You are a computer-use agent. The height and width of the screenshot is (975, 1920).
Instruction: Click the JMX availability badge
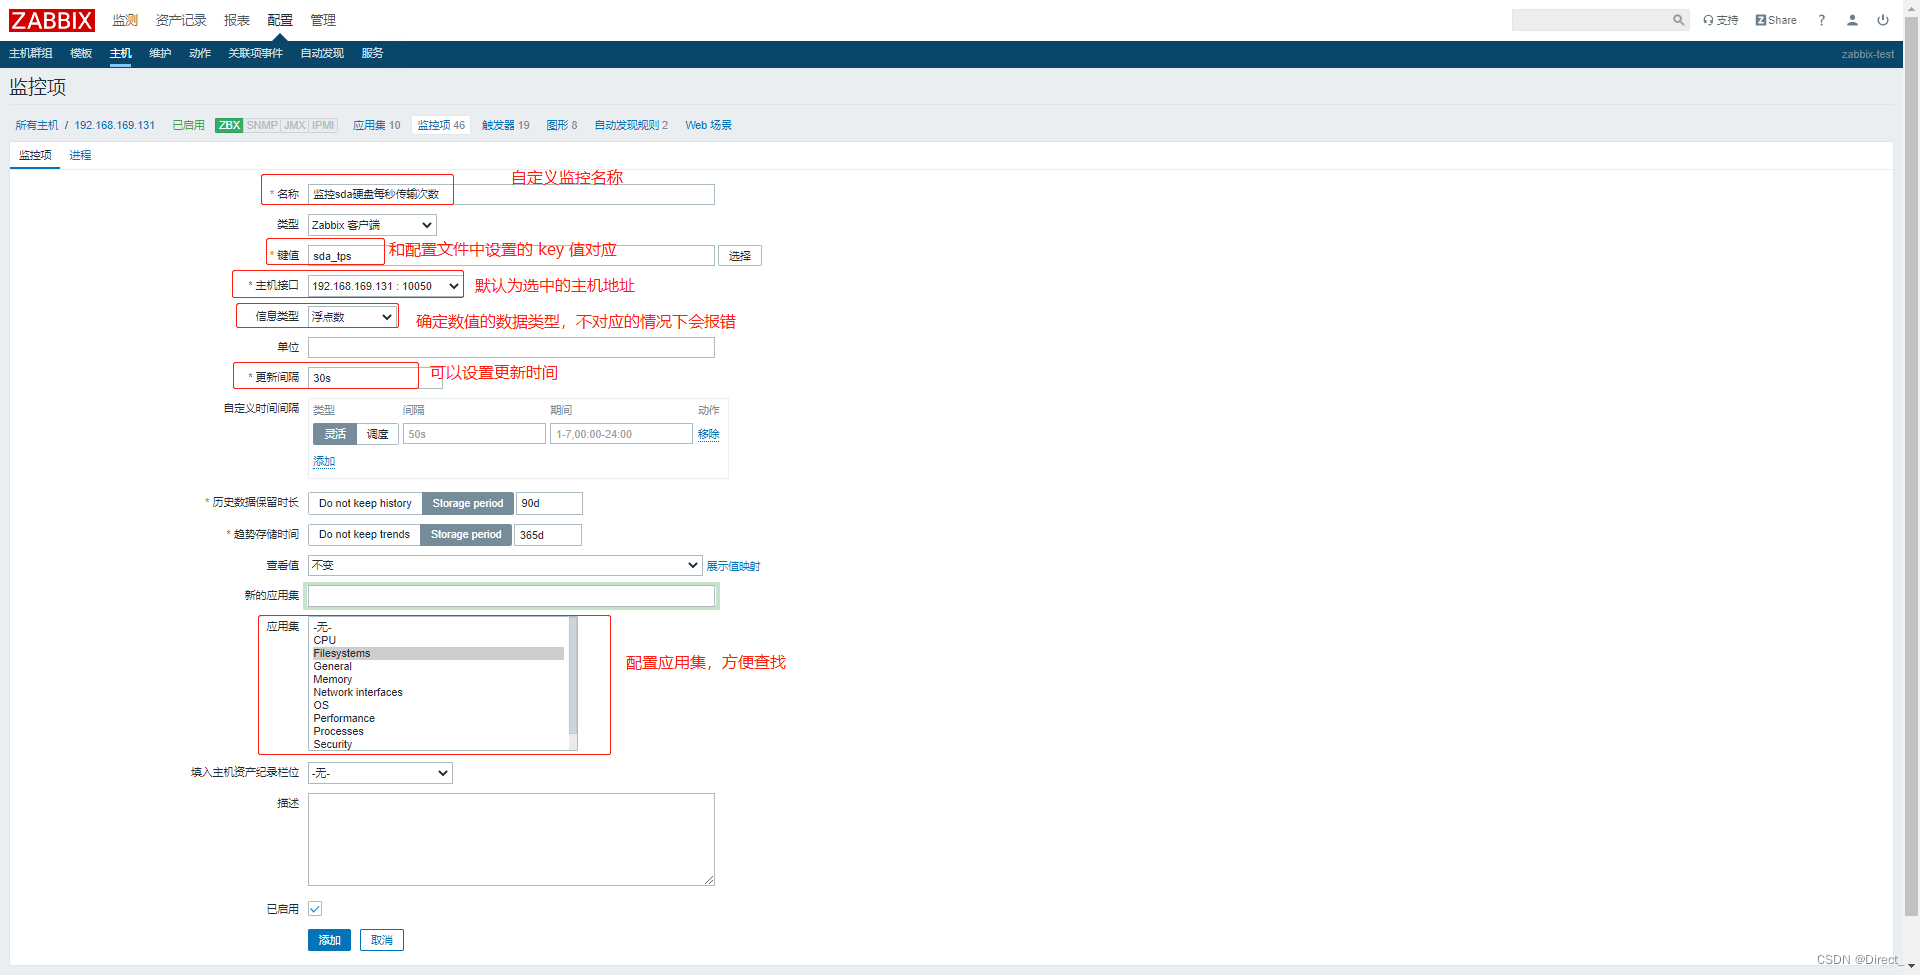(295, 125)
